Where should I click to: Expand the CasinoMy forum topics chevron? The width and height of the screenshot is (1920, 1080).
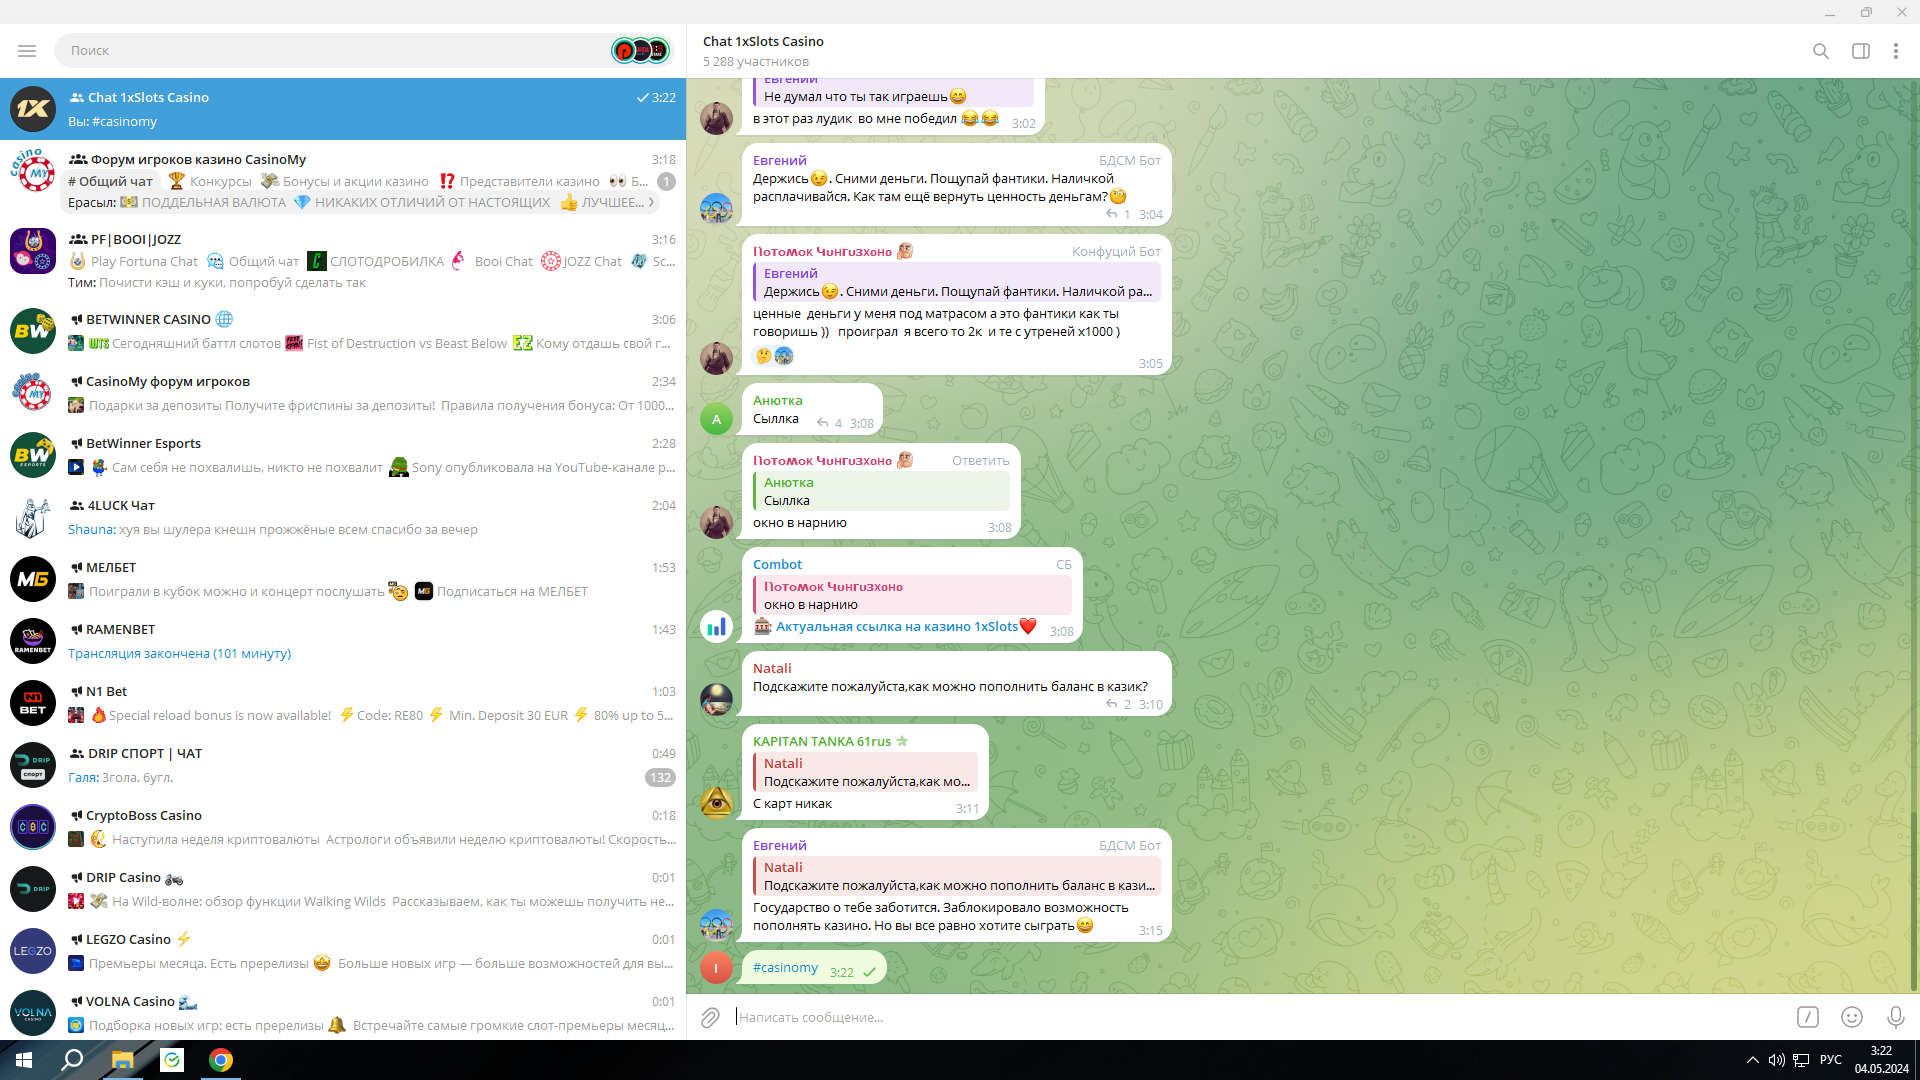[652, 202]
